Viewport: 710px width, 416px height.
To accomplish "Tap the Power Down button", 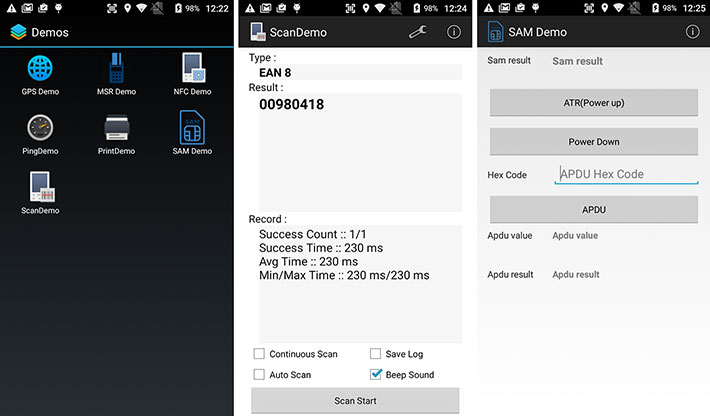I will coord(593,142).
